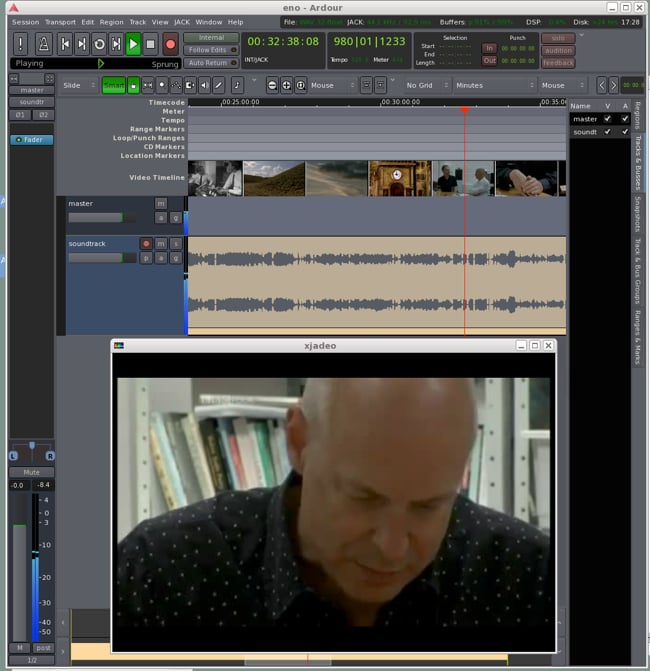Click the Mute button in mixer strip
Screen dimensions: 650x671
pos(31,472)
